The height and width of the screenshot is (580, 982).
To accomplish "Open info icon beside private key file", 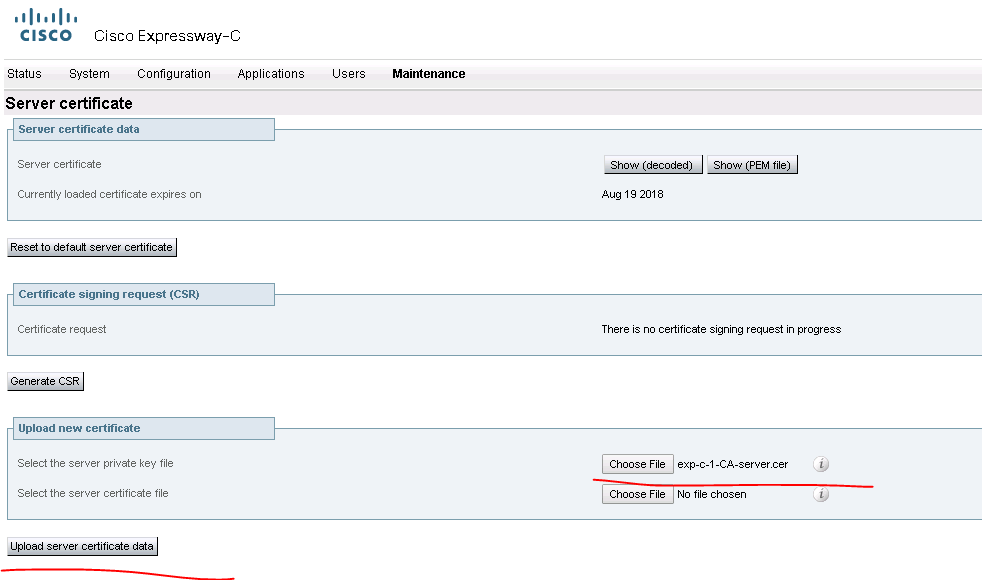I will [x=820, y=464].
